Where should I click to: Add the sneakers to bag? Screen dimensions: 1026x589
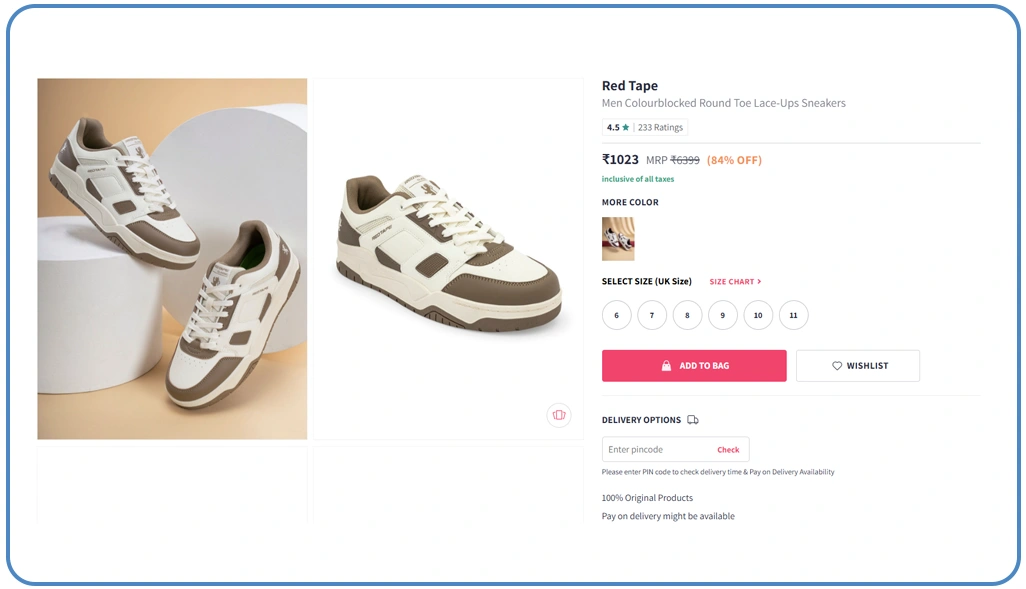tap(694, 366)
